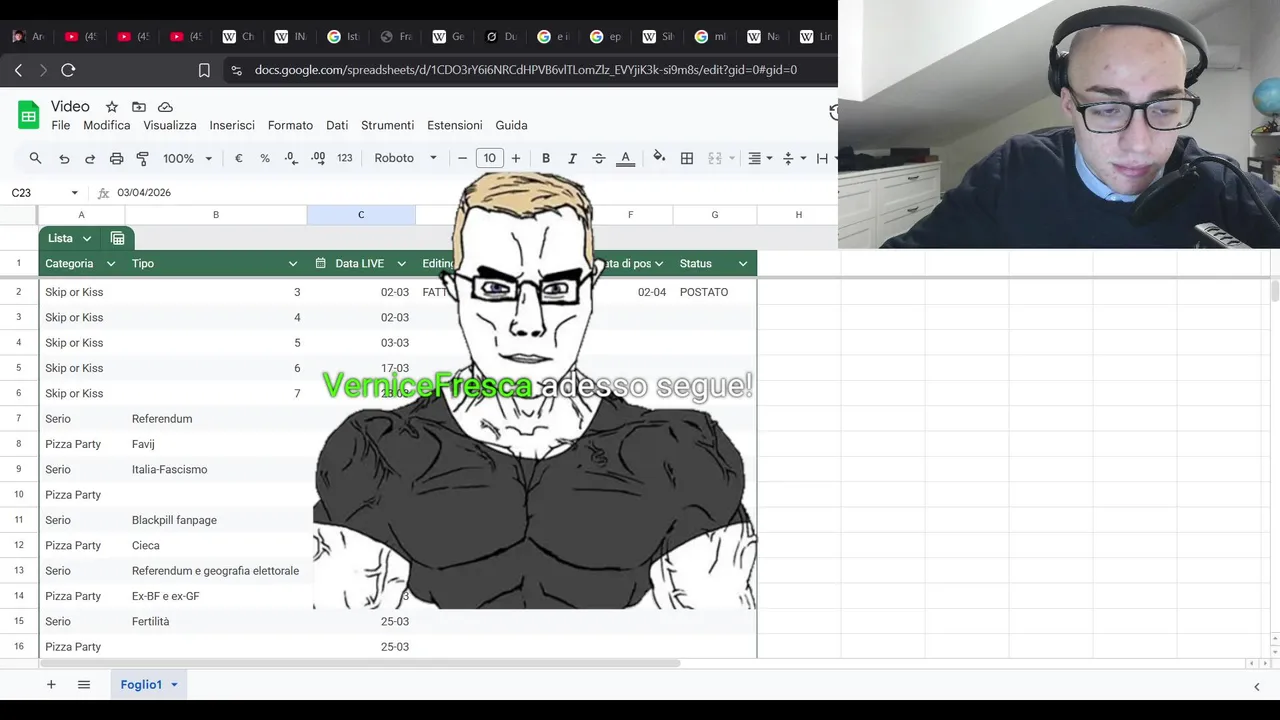Select row 7 header
Screen dimensions: 1280x720
[x=18, y=419]
